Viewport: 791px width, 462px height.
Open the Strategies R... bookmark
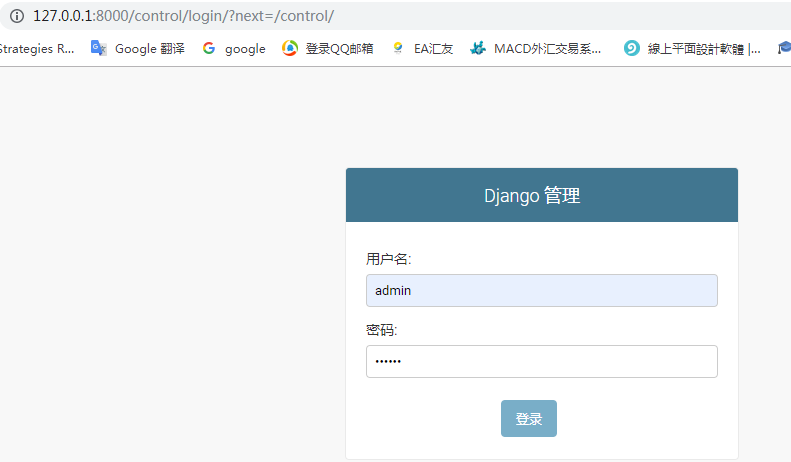37,49
